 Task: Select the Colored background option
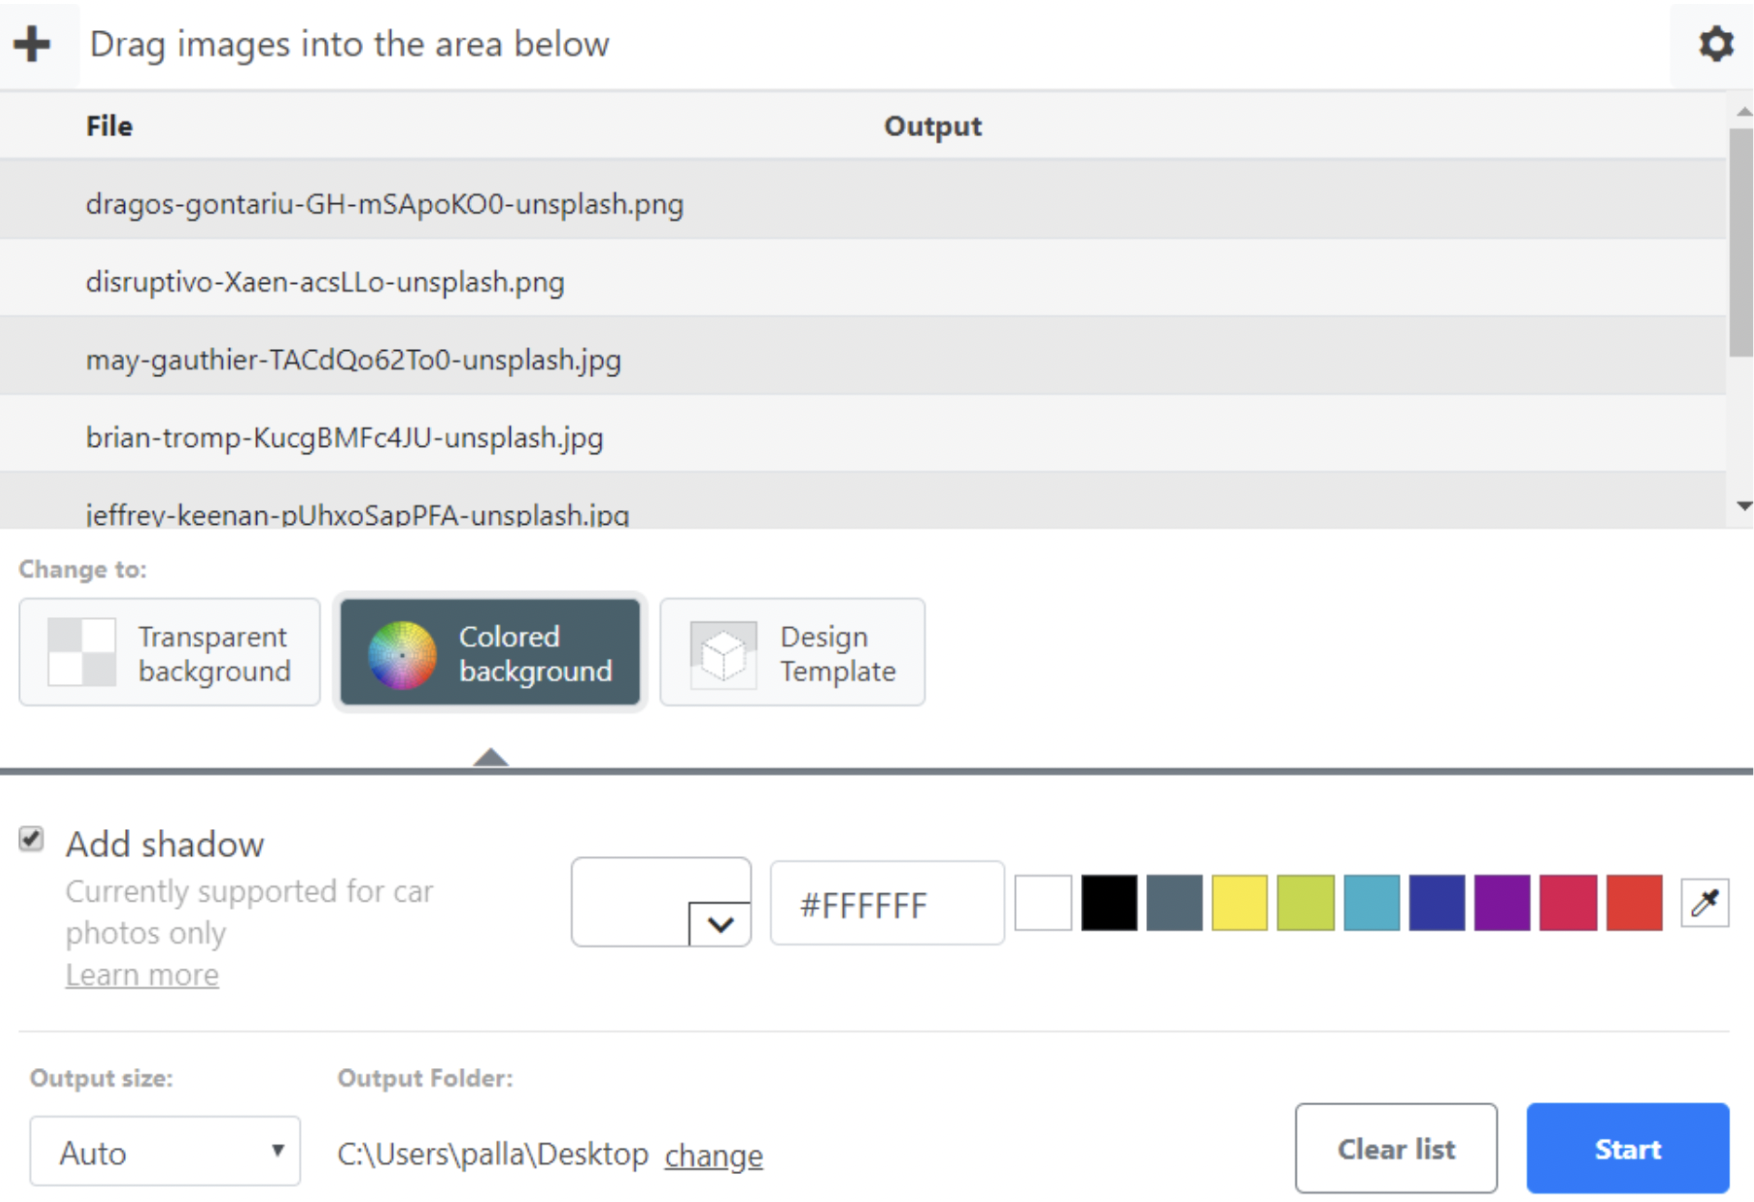pyautogui.click(x=490, y=653)
